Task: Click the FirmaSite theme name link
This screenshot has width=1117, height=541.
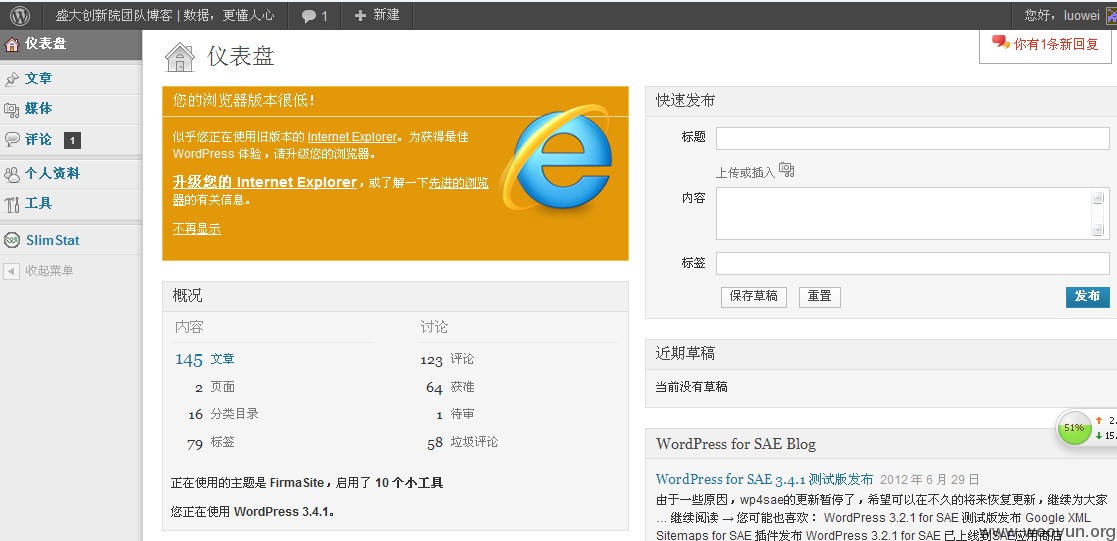Action: click(x=297, y=483)
